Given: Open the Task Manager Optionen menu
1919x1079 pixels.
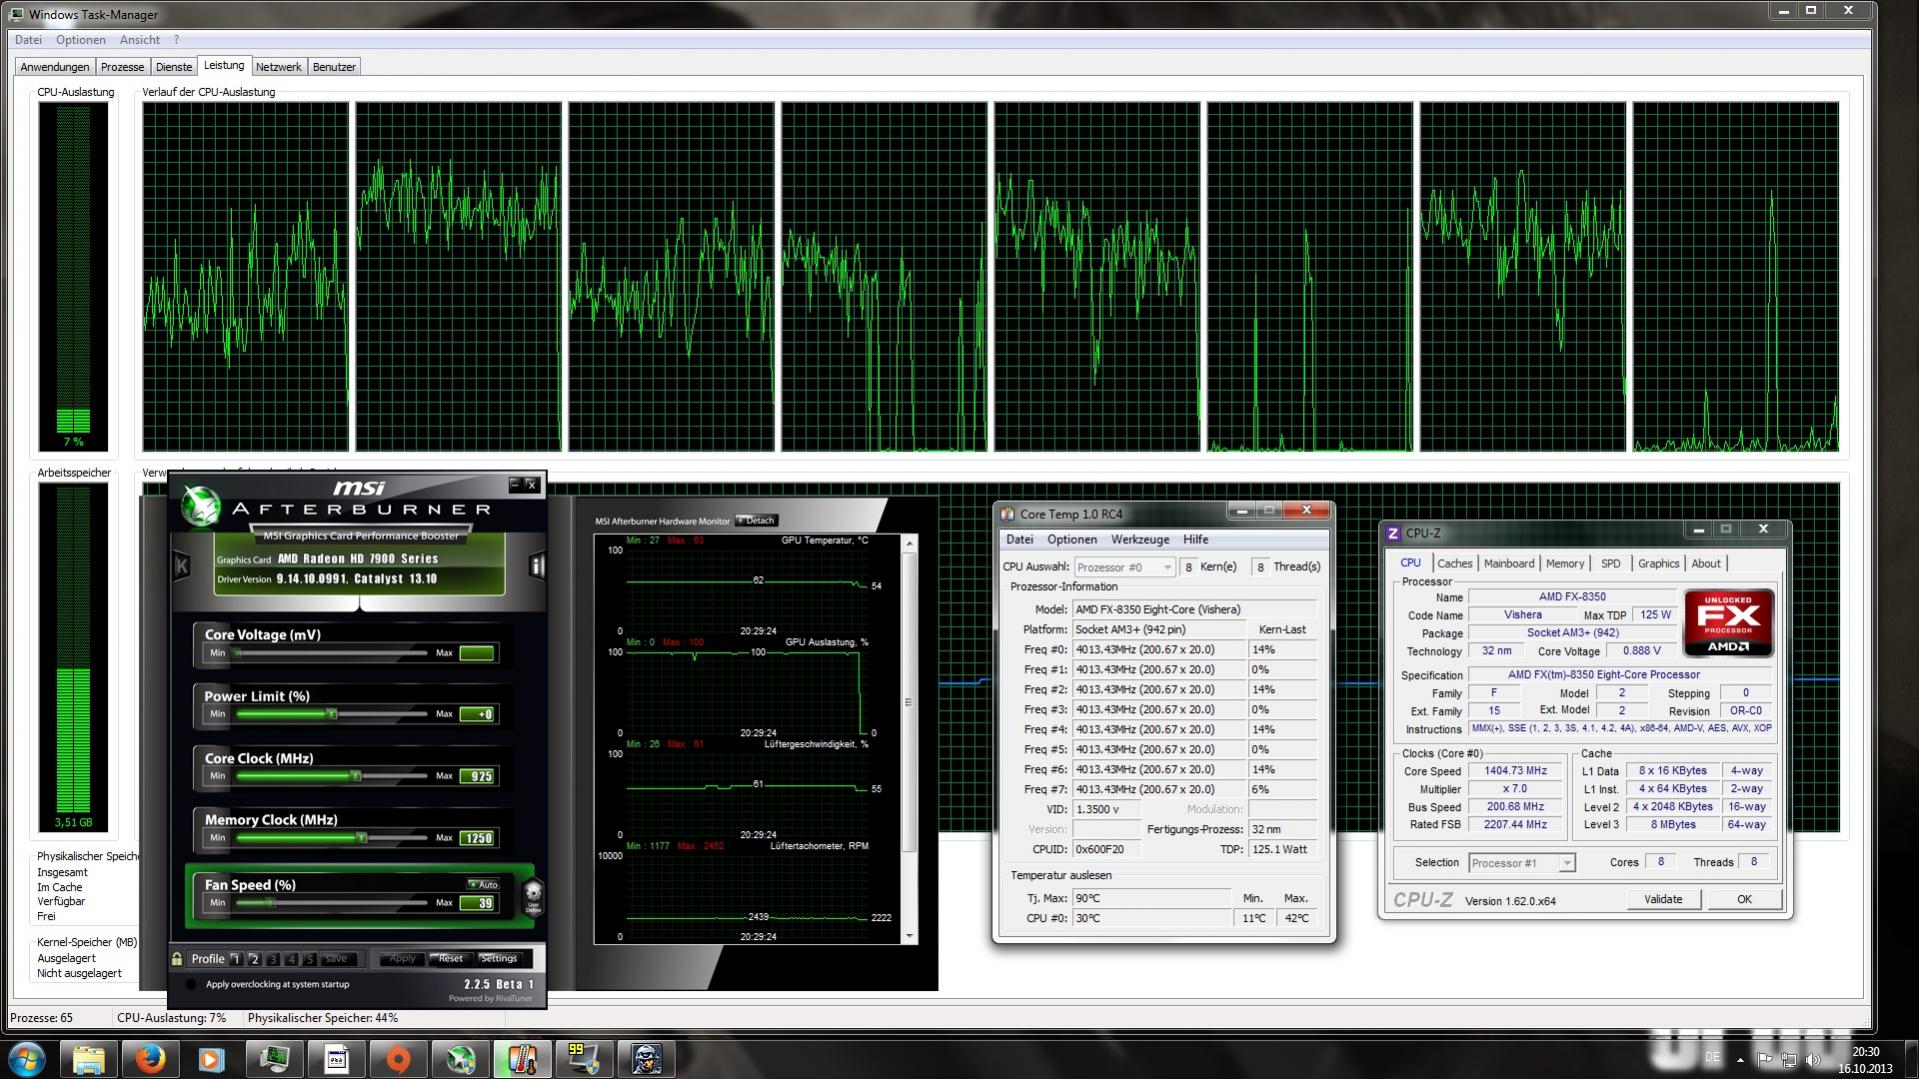Looking at the screenshot, I should click(x=80, y=40).
